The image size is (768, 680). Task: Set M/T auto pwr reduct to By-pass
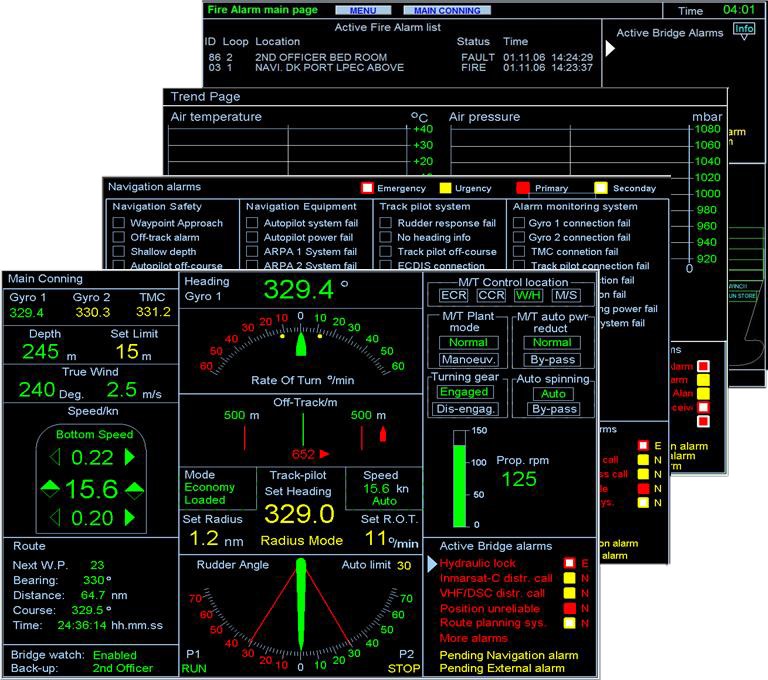tap(552, 360)
